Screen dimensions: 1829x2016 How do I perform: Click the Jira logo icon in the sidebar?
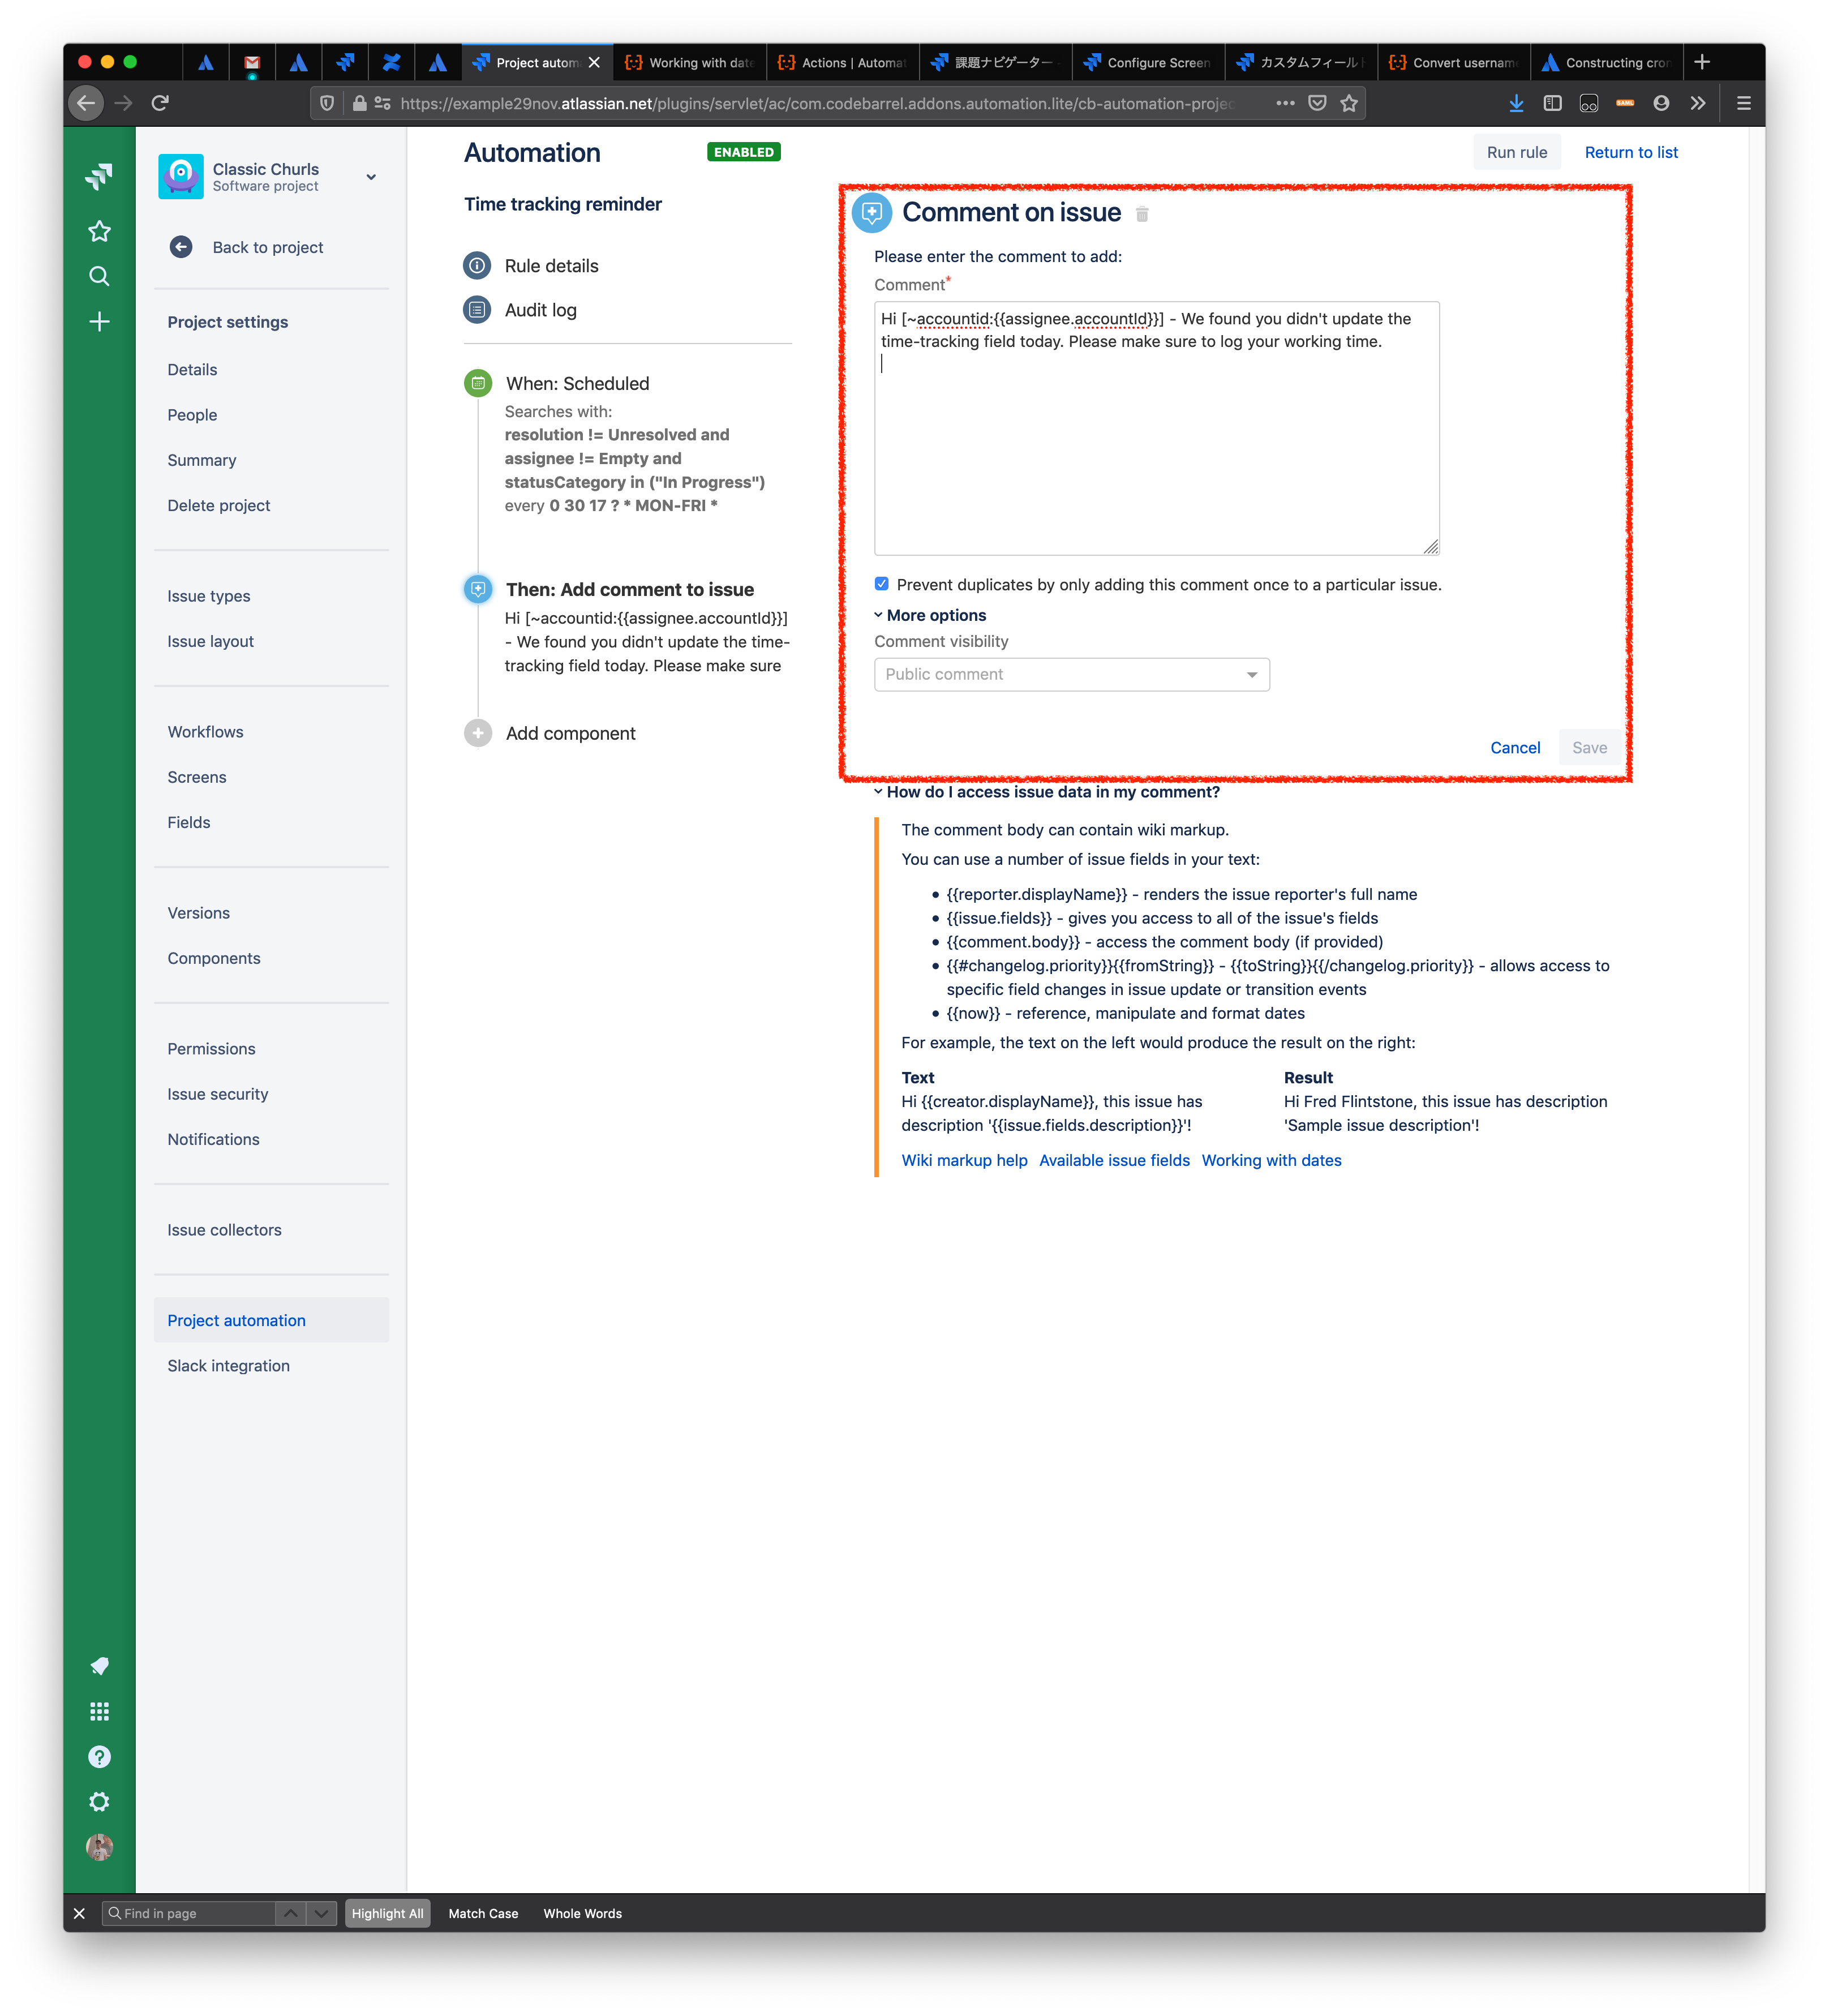[99, 177]
